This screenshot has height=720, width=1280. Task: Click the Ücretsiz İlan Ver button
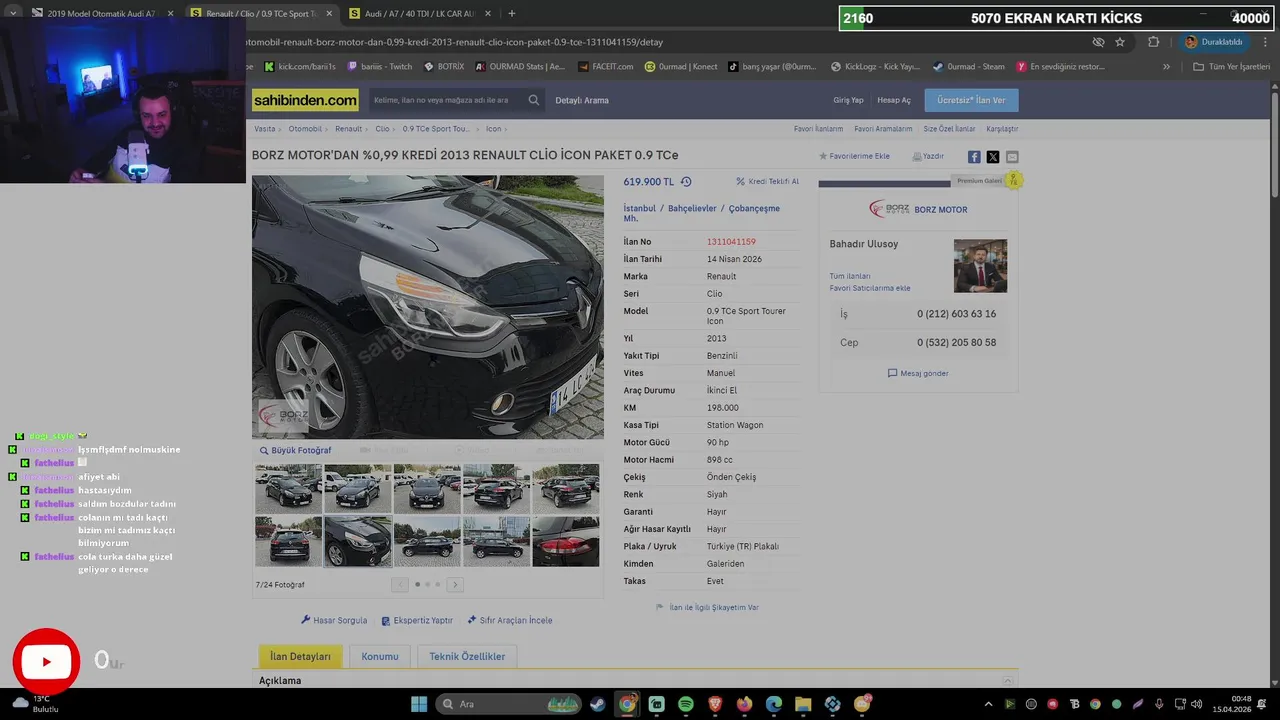[971, 100]
